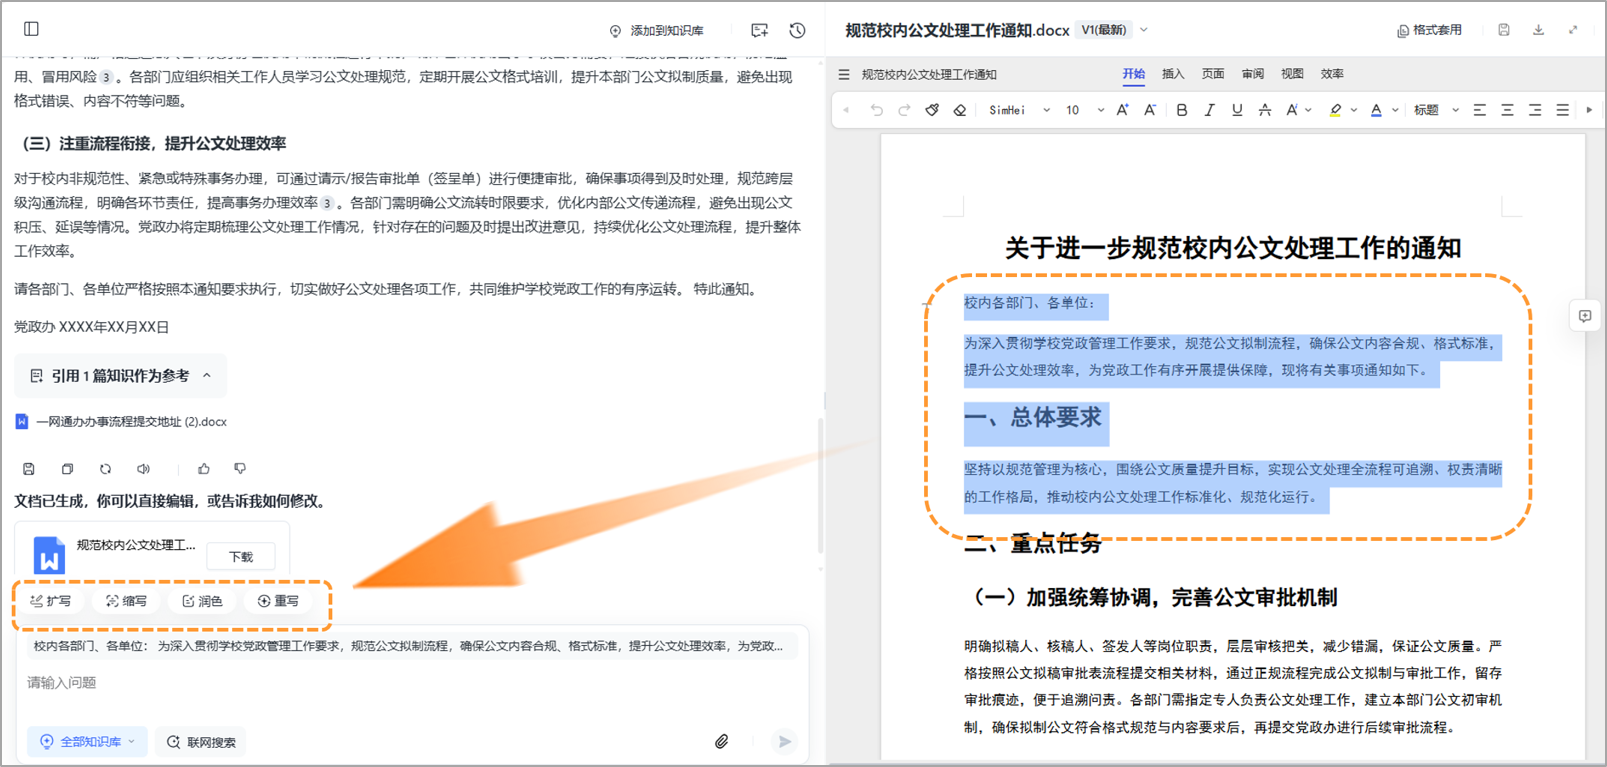Open the highlight color dropdown arrow

pyautogui.click(x=1353, y=111)
